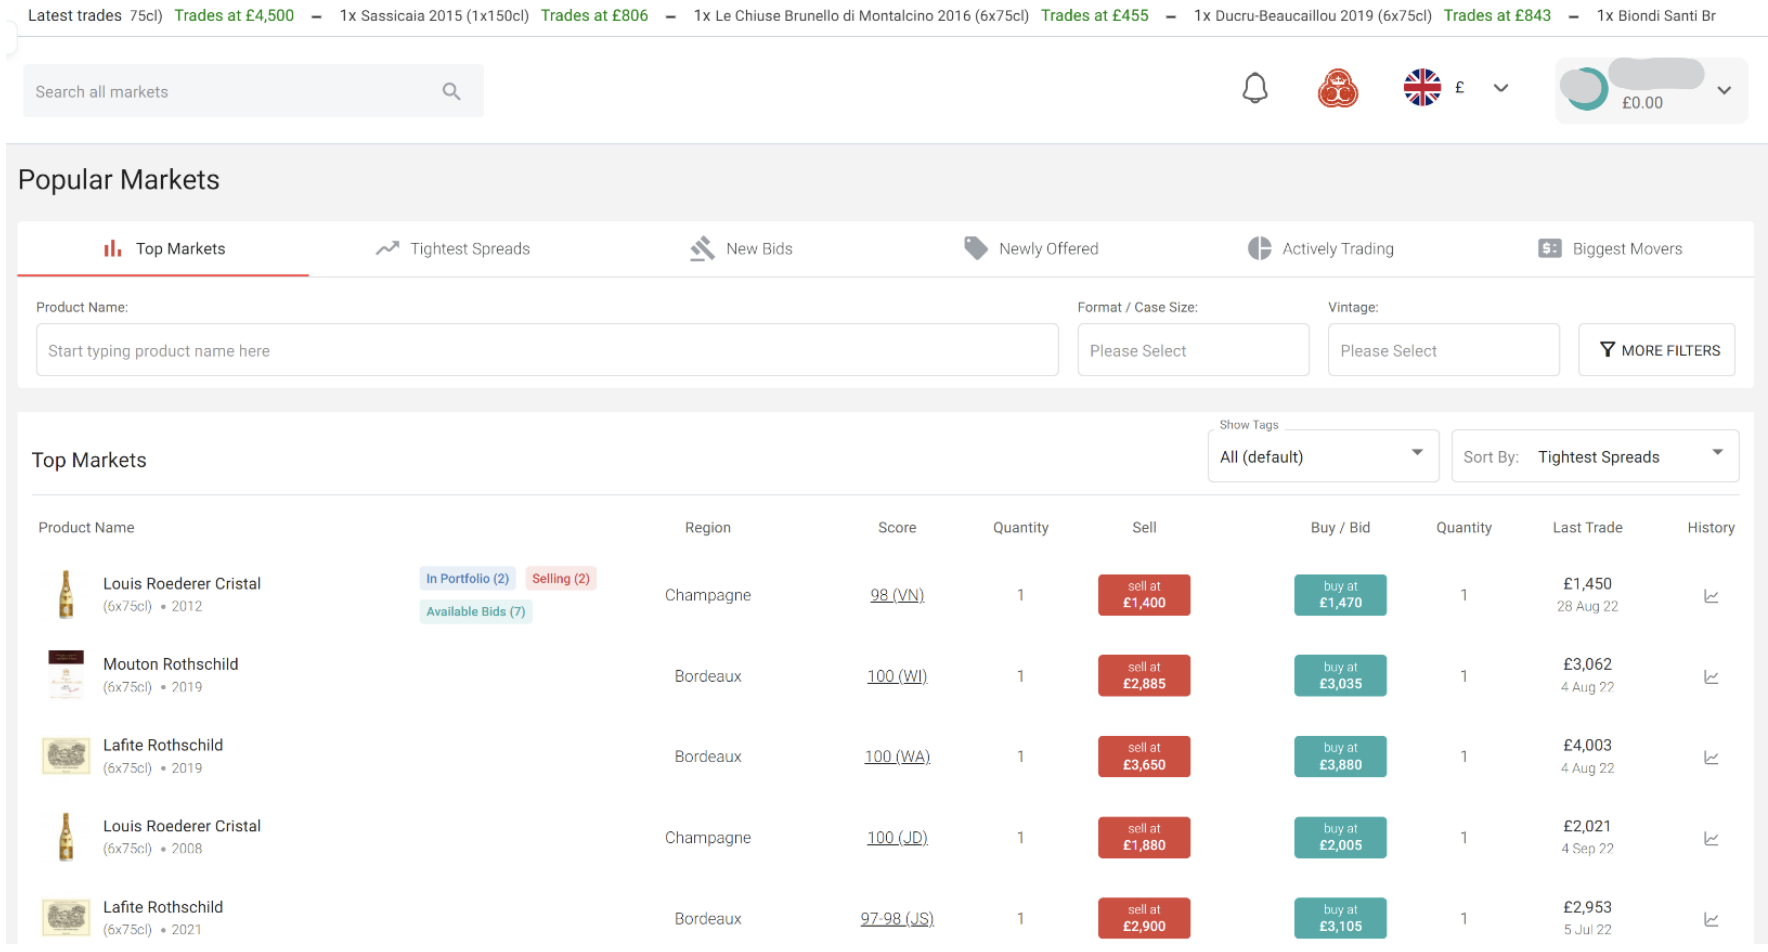Click sell at £3,650 button
1768x952 pixels.
[x=1144, y=757]
